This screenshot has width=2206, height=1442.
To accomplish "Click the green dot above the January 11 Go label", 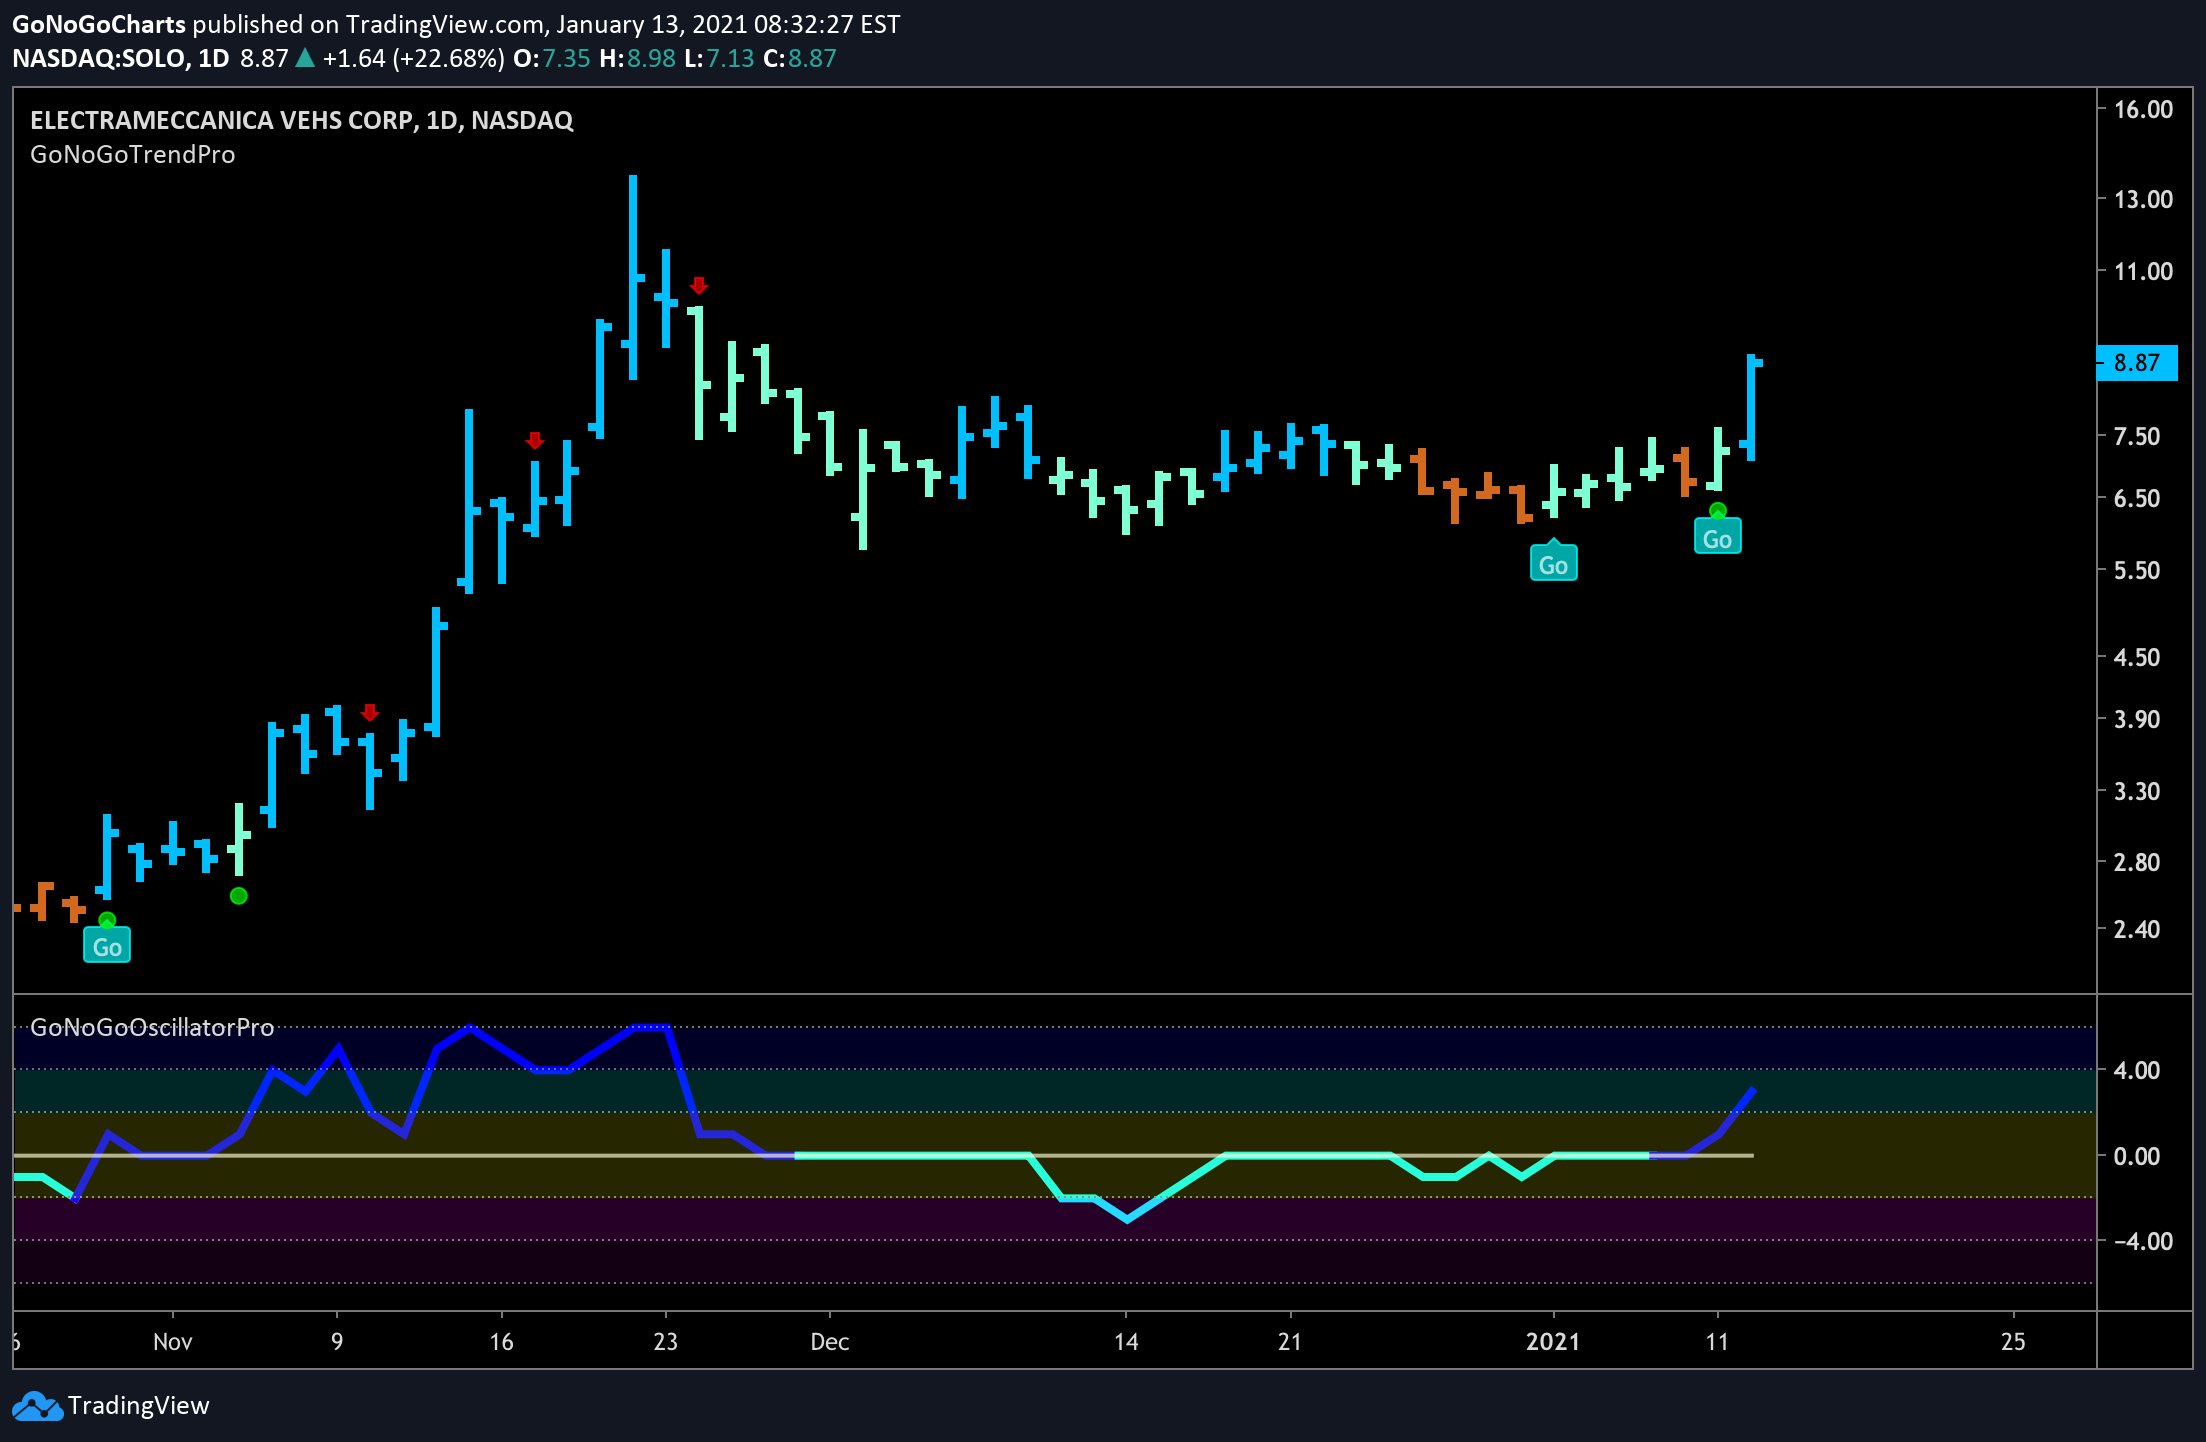I will pyautogui.click(x=1717, y=511).
